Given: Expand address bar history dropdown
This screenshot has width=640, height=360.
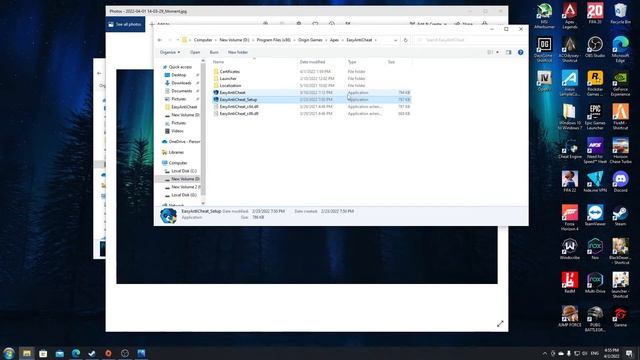Looking at the screenshot, I should [x=395, y=40].
